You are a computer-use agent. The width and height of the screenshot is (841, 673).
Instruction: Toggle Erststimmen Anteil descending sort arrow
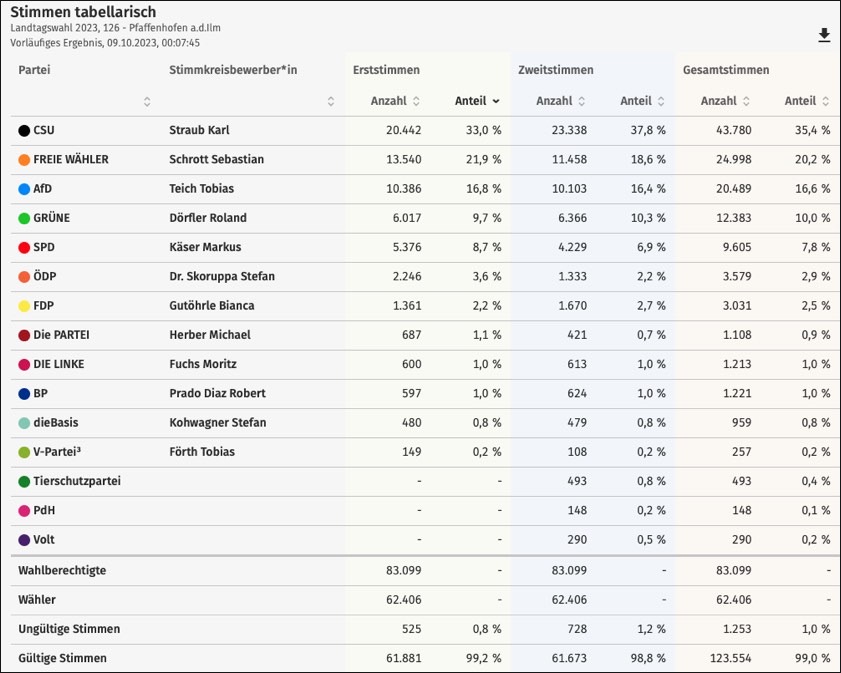point(496,101)
